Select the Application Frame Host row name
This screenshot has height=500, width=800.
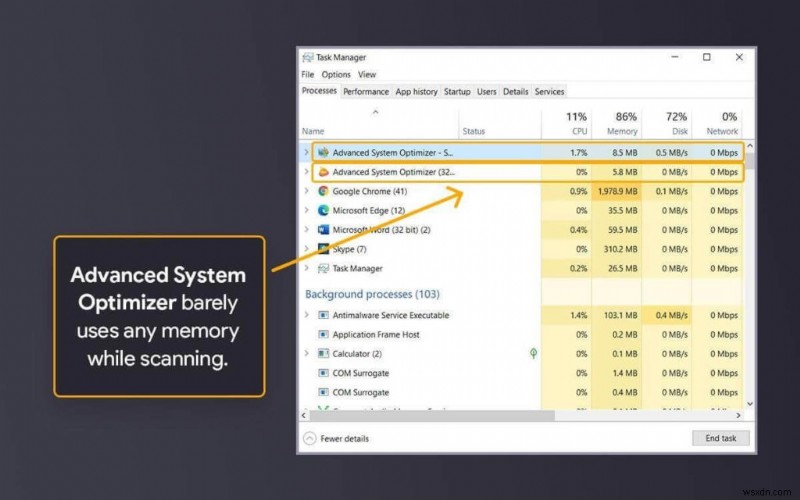point(376,335)
